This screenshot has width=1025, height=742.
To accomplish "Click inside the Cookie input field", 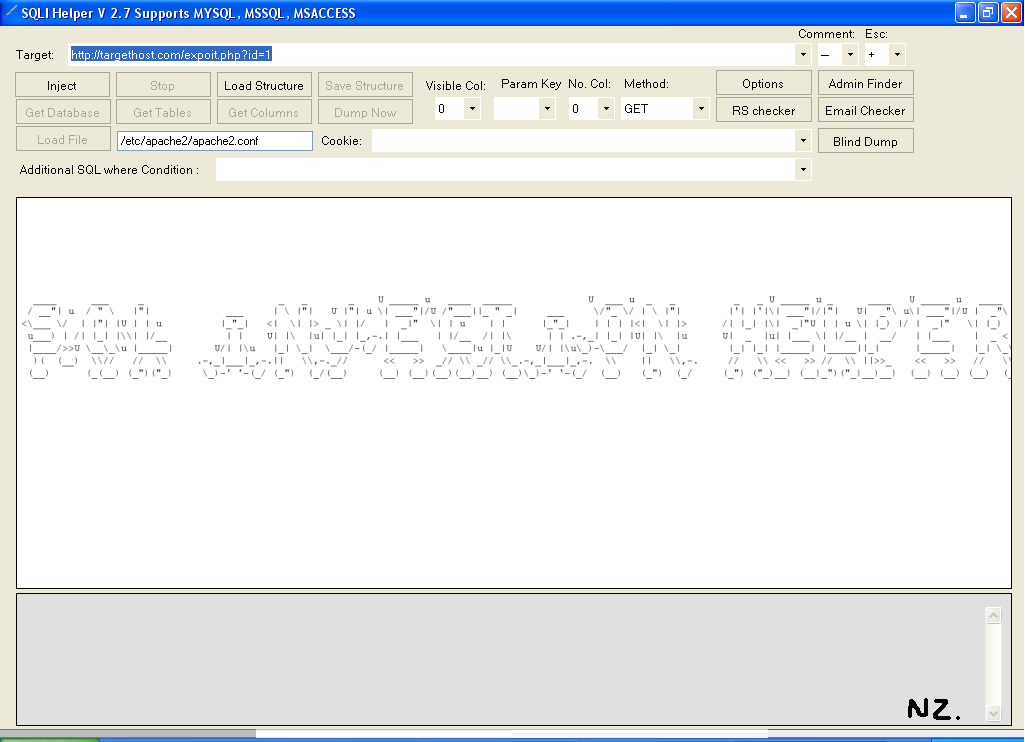I will 583,141.
